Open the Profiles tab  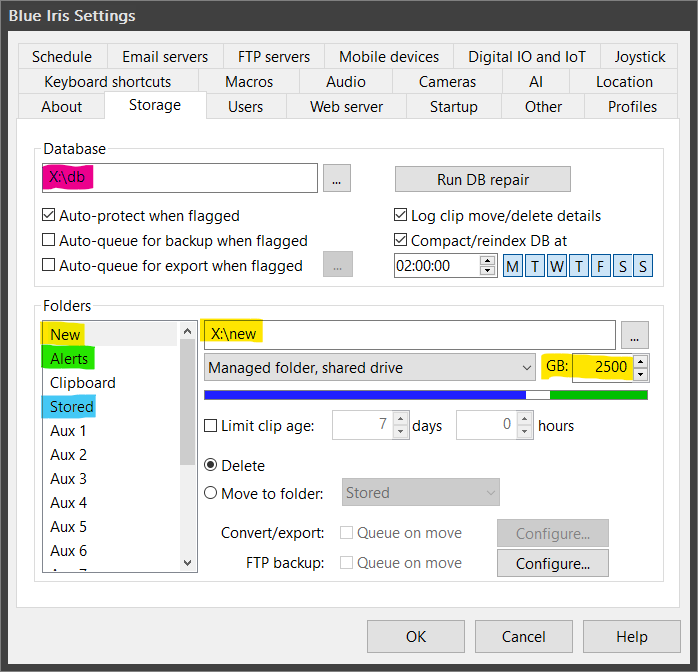click(x=632, y=106)
